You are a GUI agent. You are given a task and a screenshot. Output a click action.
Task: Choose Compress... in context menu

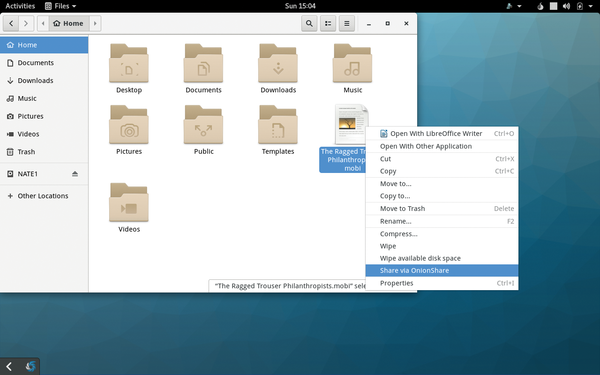[x=442, y=234]
